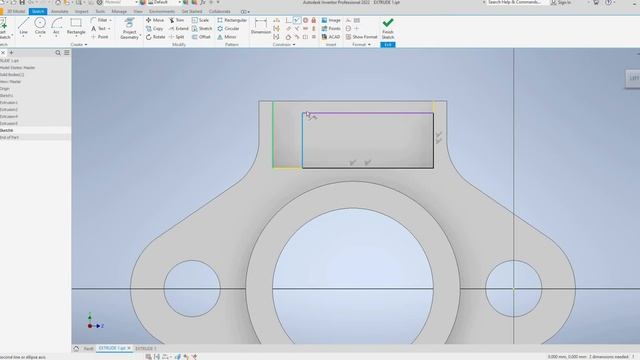Screen dimensions: 640x360
Task: Open the Fillet dropdown arrow
Action: tap(111, 20)
